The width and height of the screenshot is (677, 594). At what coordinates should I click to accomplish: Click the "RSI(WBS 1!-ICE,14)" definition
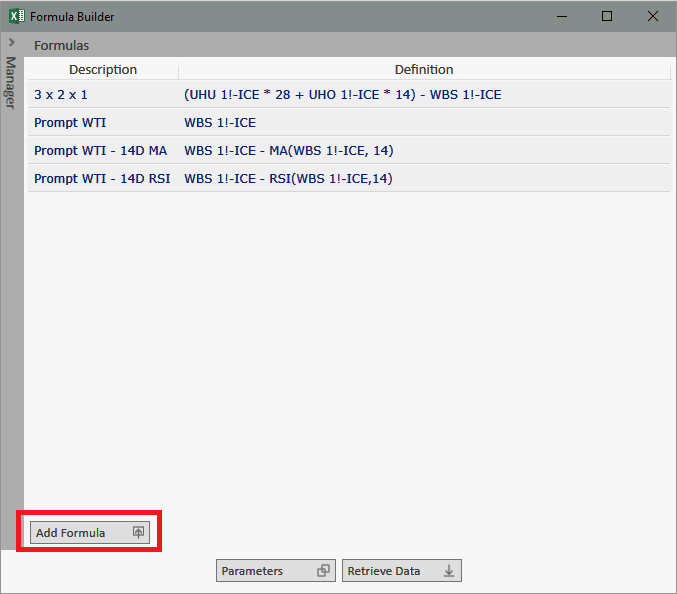(x=288, y=179)
